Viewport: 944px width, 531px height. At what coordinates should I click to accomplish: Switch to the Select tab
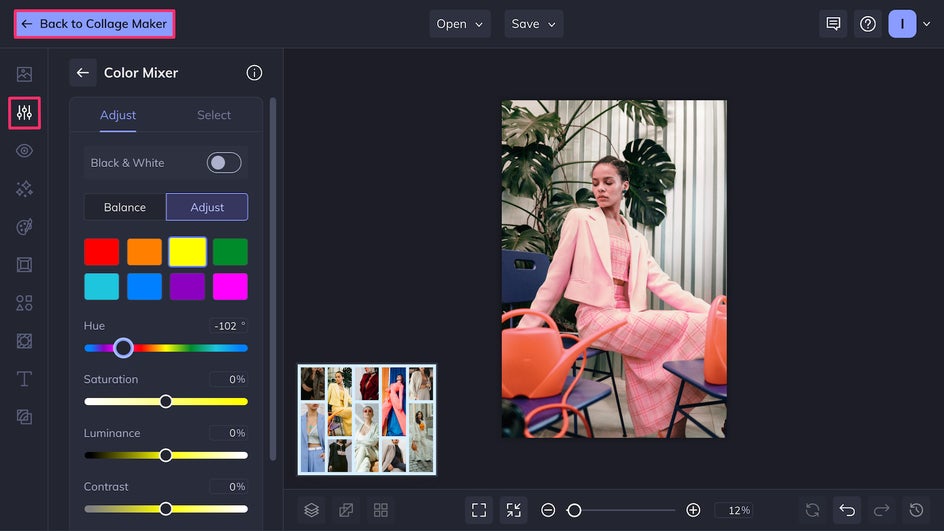tap(214, 115)
